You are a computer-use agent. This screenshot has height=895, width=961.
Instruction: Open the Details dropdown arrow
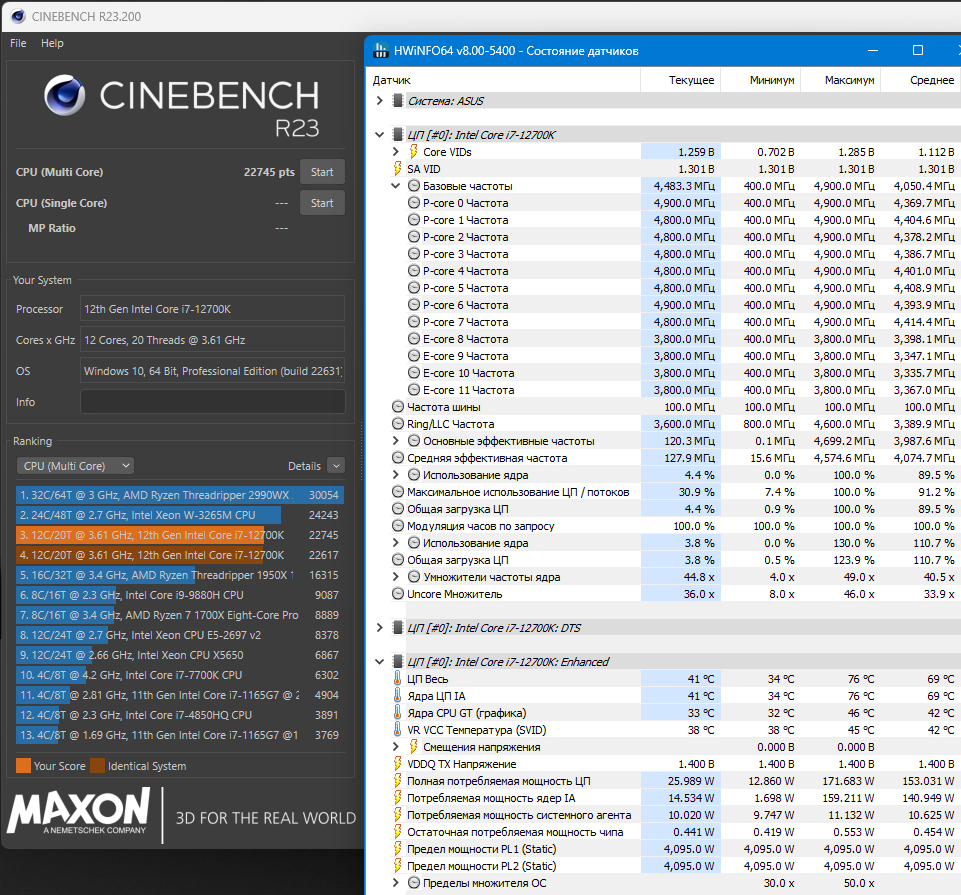pos(336,466)
